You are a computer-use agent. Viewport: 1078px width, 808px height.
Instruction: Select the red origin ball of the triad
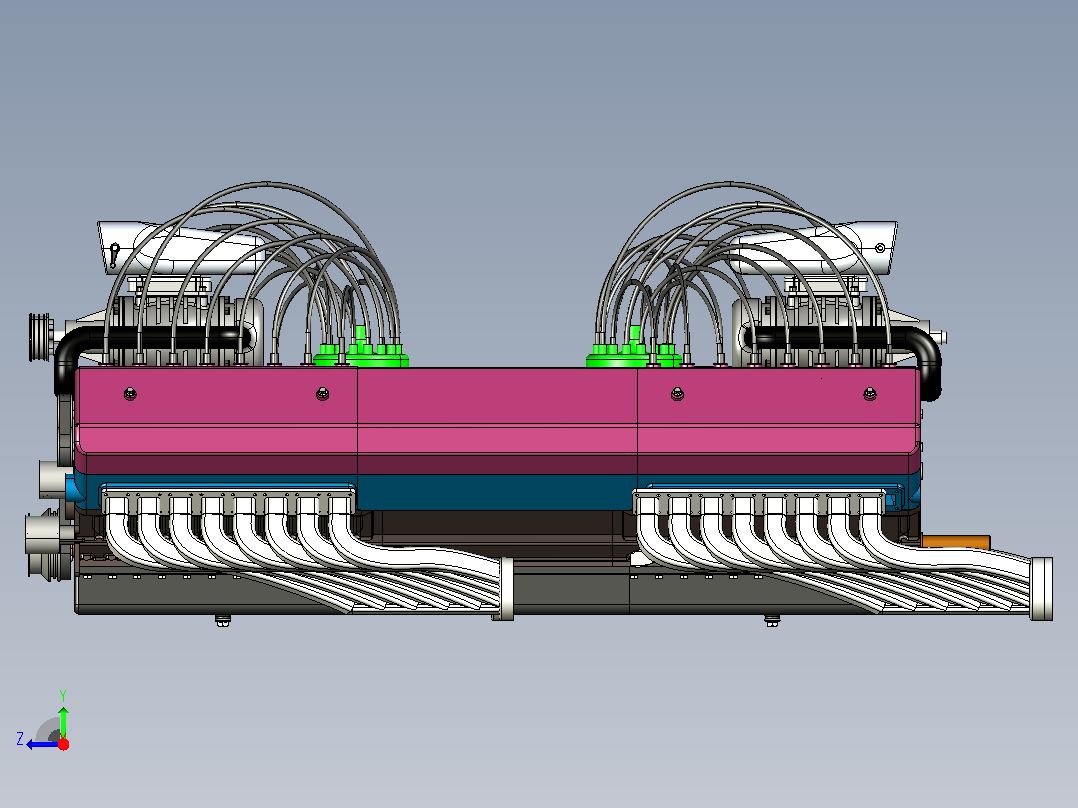tap(63, 744)
